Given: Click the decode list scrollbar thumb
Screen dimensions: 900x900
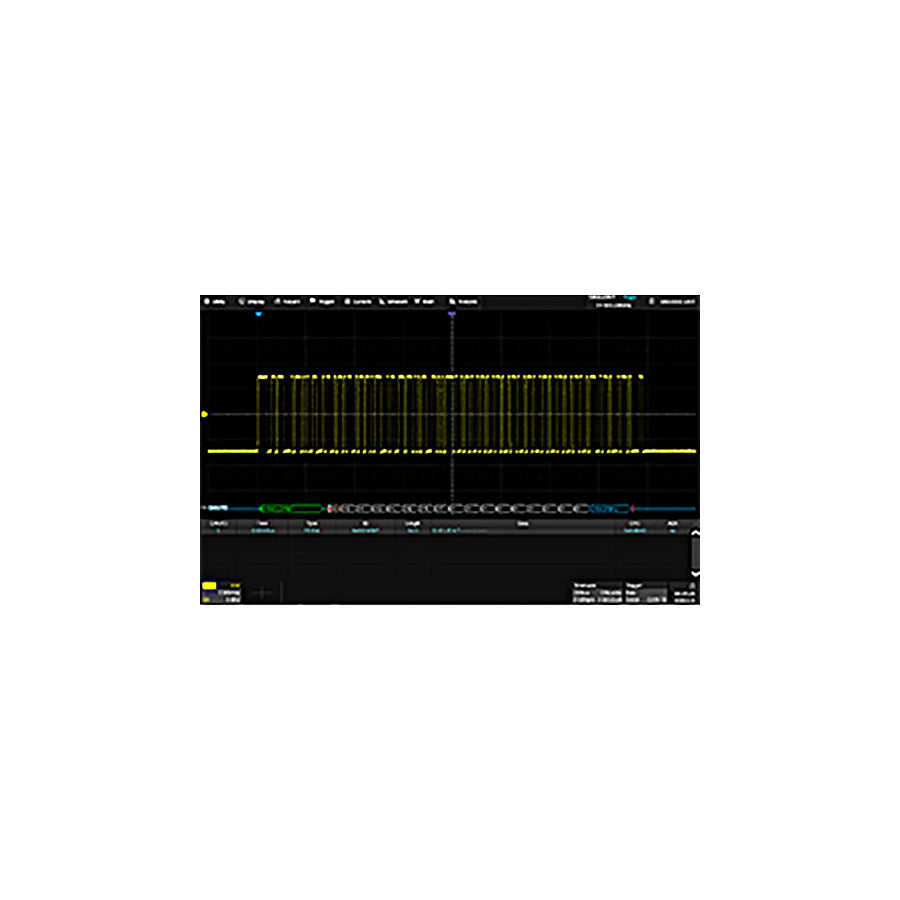Looking at the screenshot, I should pos(695,553).
